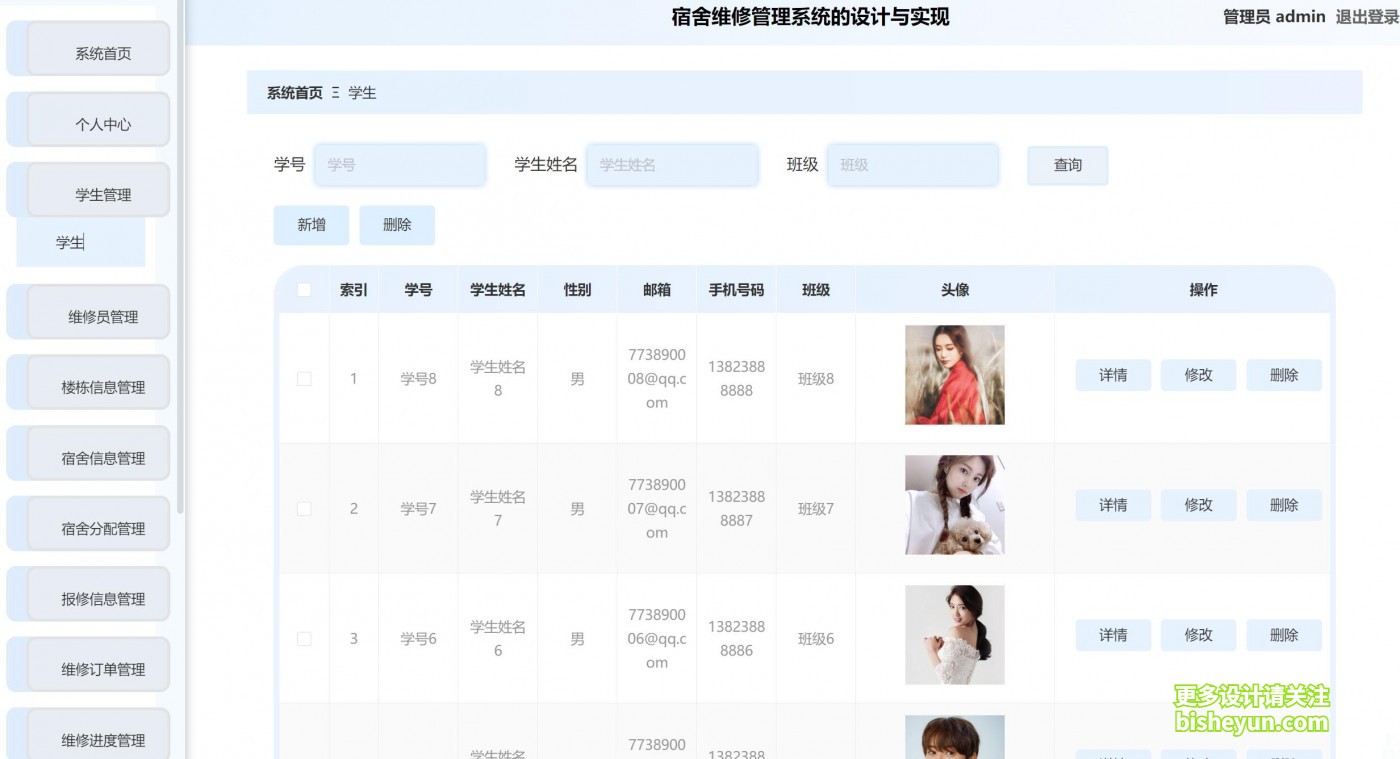The width and height of the screenshot is (1400, 759).
Task: Click the 手机号码 column header
Action: 736,290
